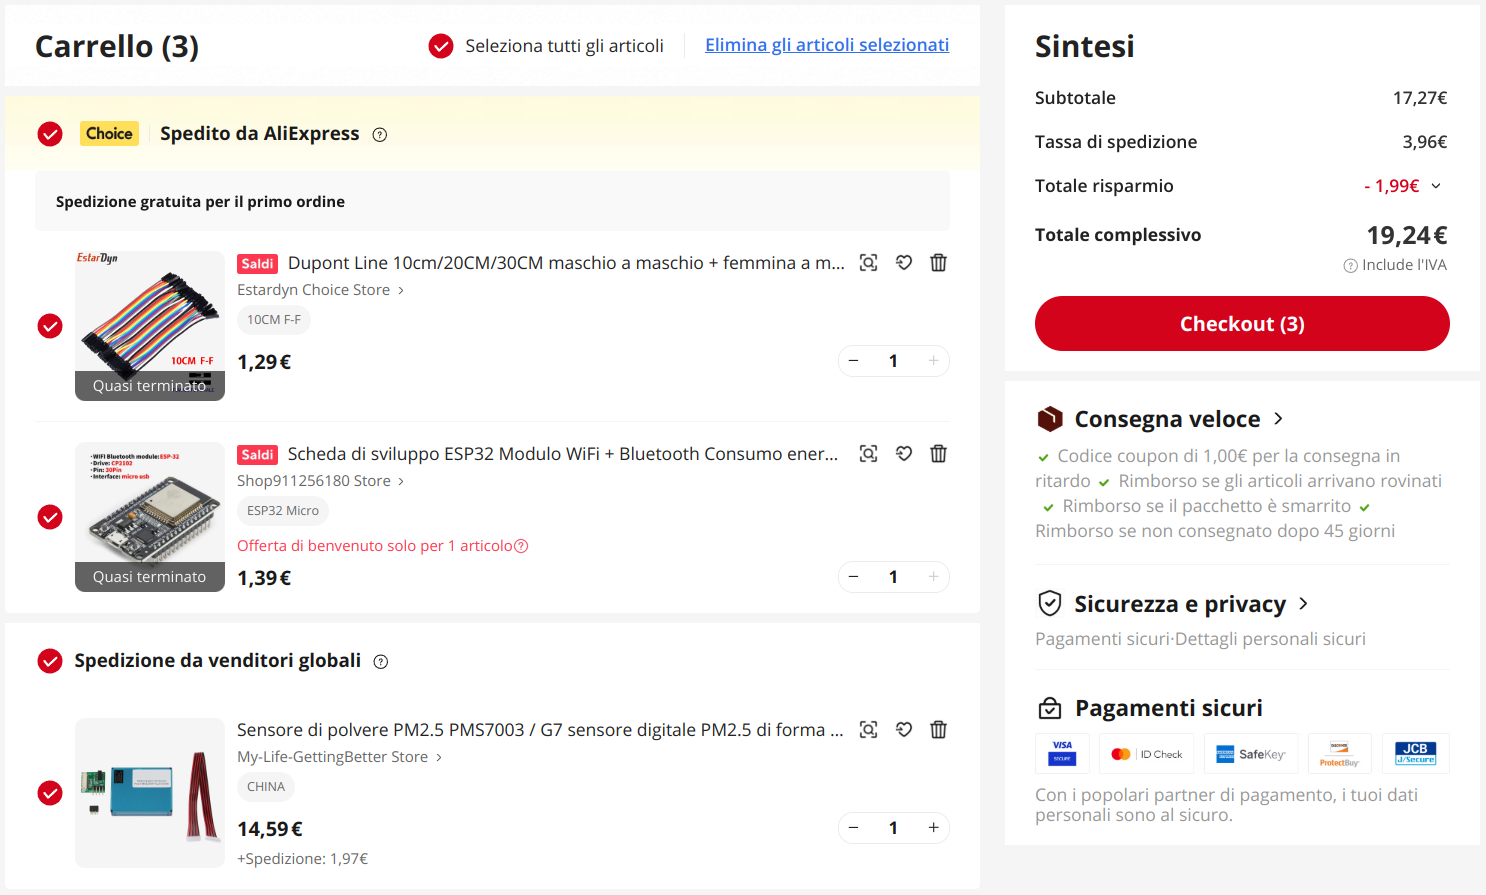
Task: Click the Choice badge
Action: (x=109, y=134)
